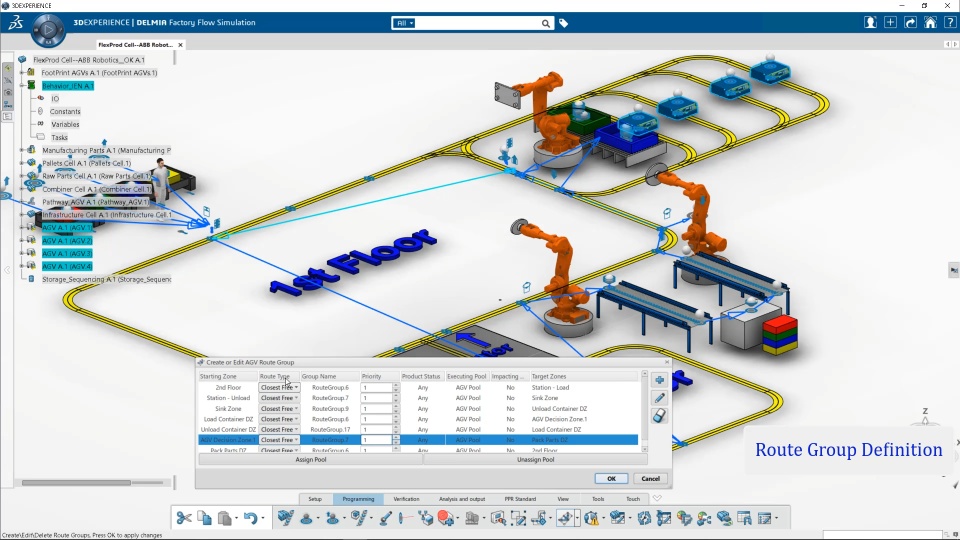Switch to the PPR Standard tab
The height and width of the screenshot is (540, 960).
520,499
